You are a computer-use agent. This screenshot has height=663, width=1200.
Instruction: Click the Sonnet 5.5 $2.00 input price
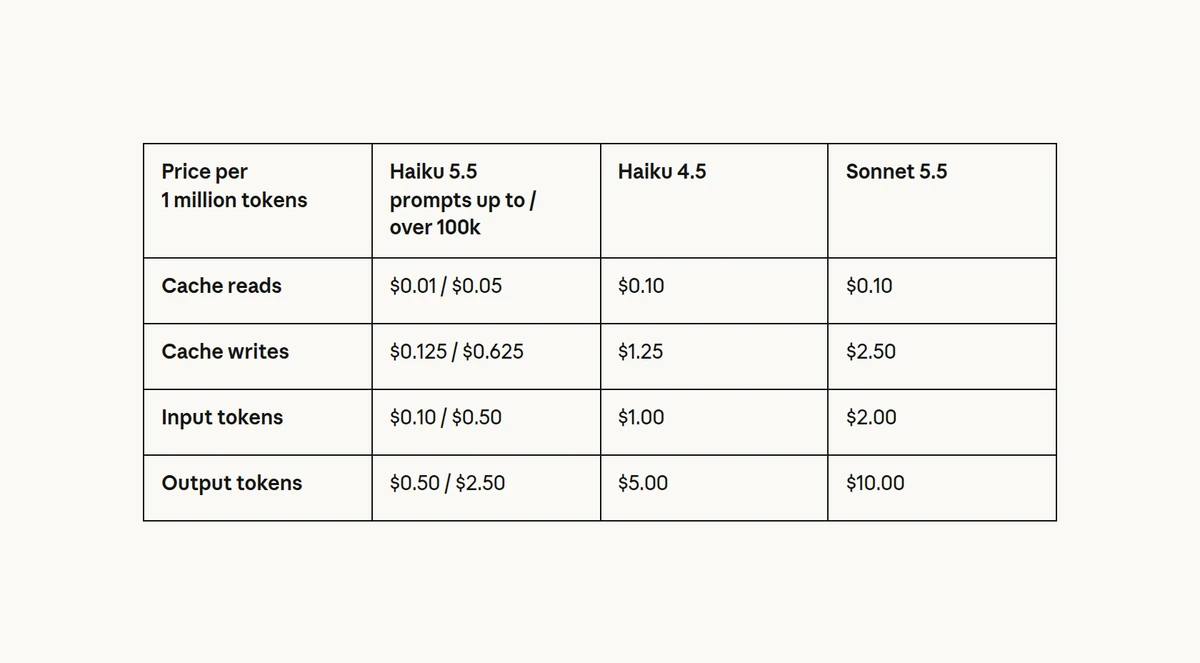coord(942,423)
